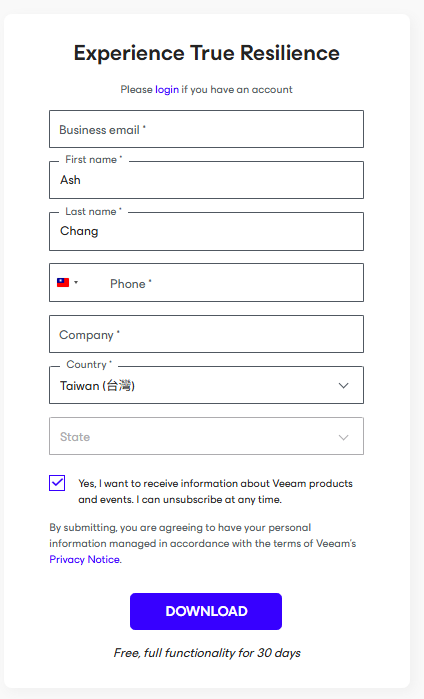
Task: Uncheck the Veeam products information checkbox
Action: (x=57, y=483)
